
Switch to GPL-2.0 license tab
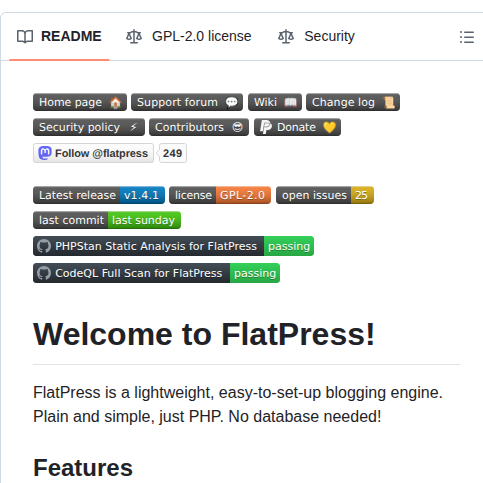189,36
